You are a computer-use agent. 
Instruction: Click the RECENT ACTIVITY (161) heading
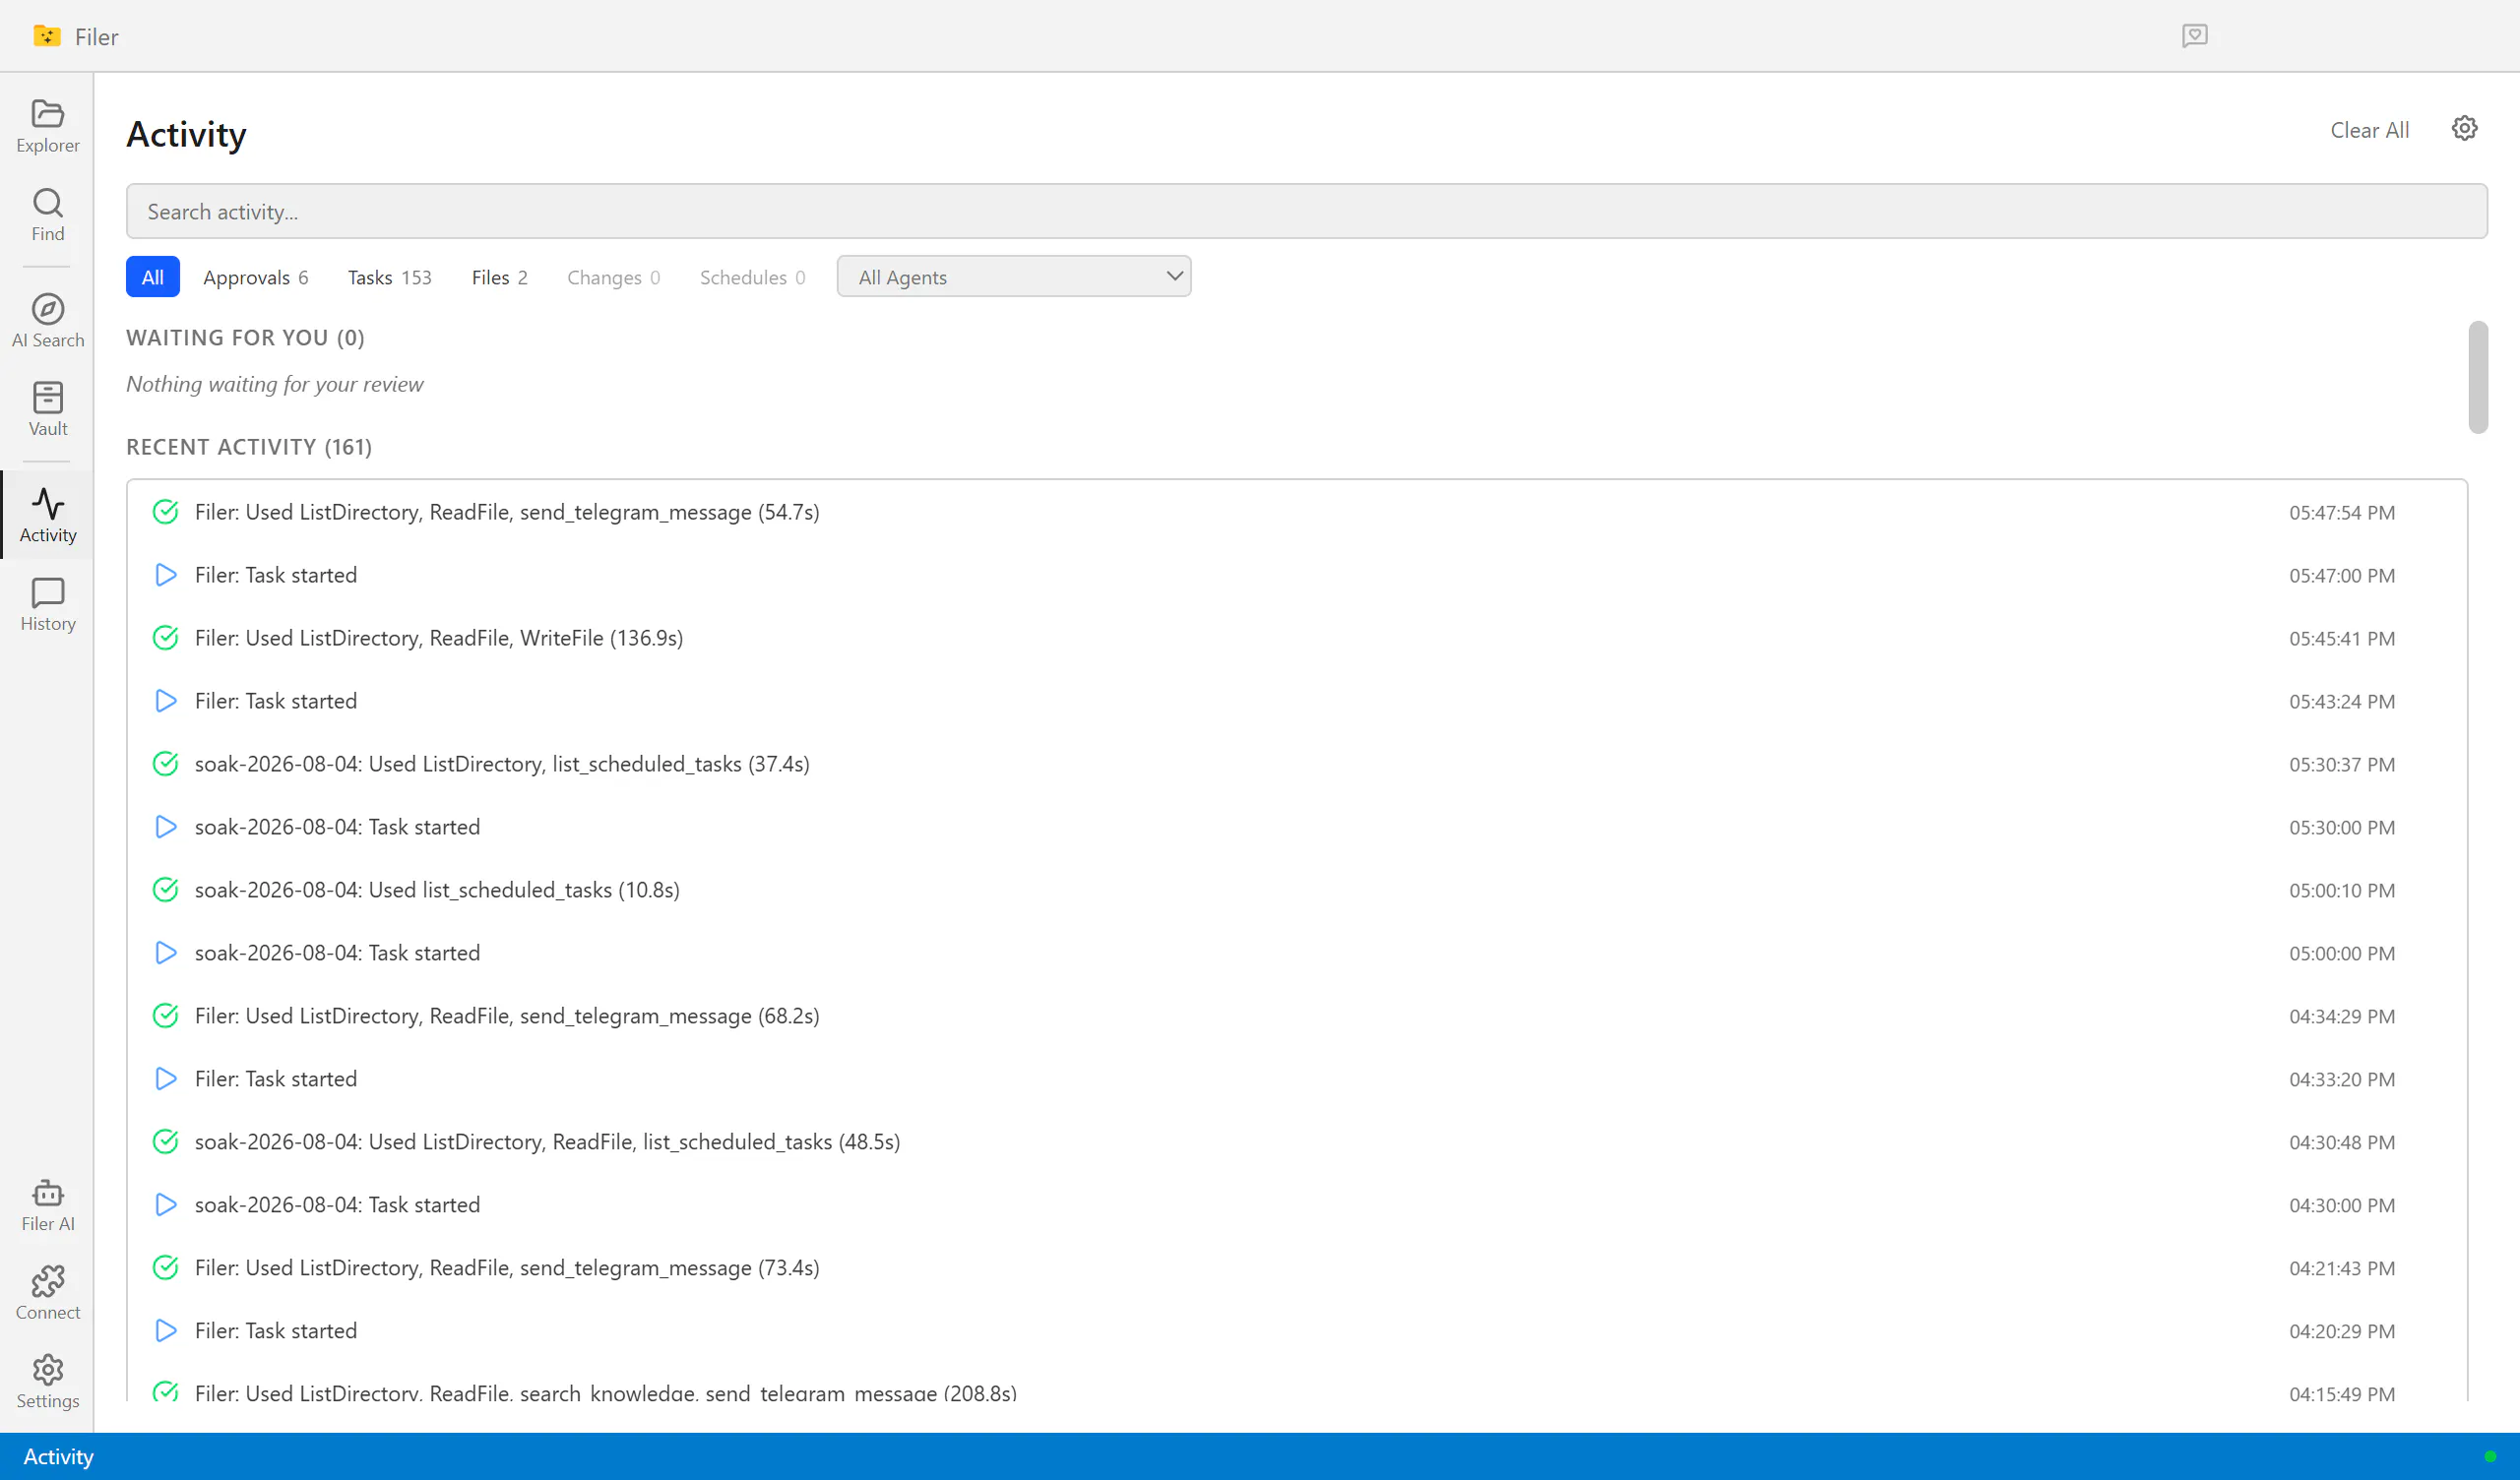click(249, 447)
